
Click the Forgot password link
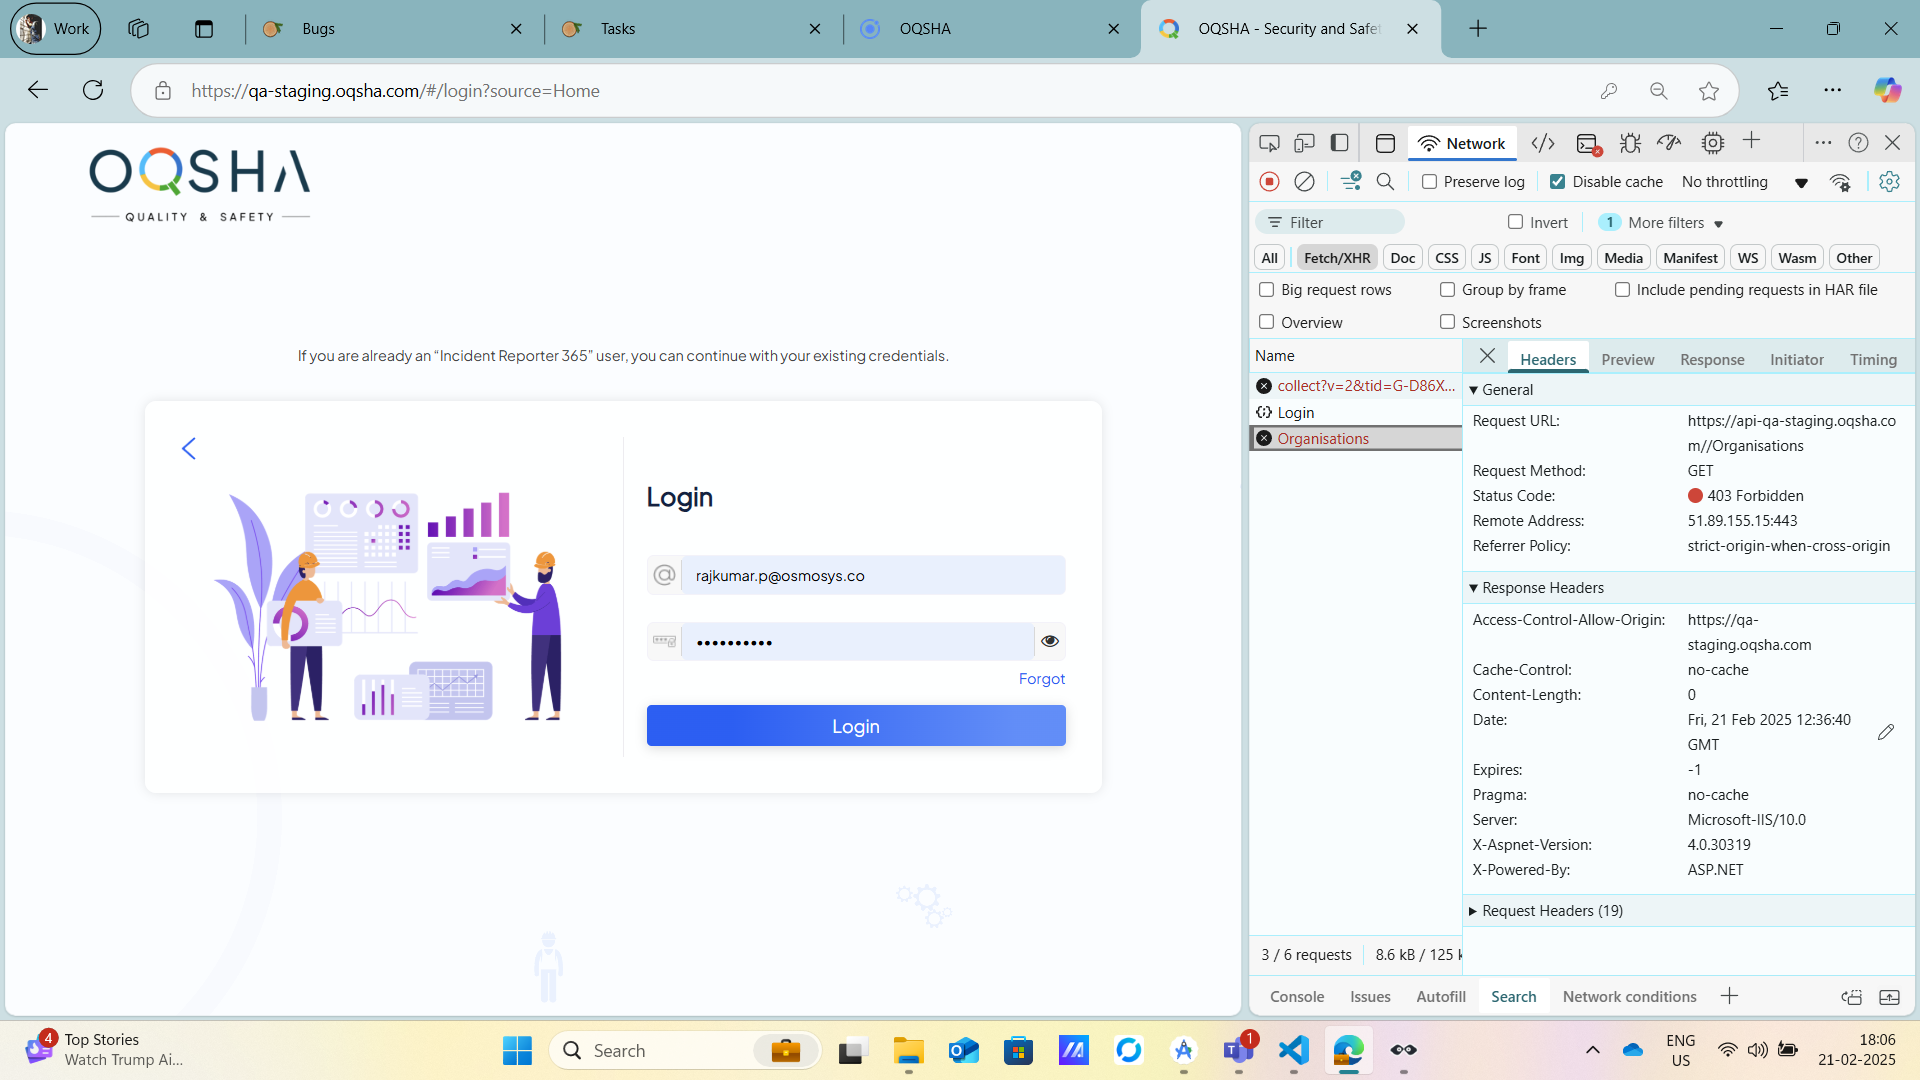coord(1041,679)
